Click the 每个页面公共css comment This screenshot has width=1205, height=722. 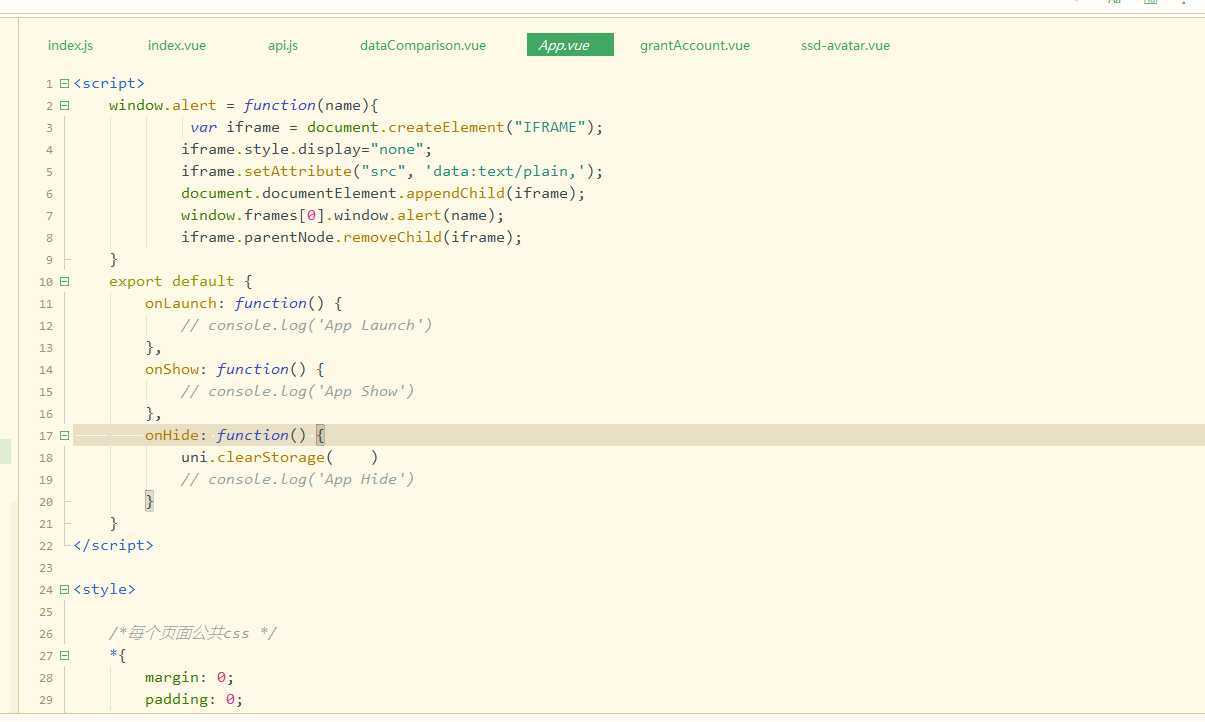pos(193,633)
